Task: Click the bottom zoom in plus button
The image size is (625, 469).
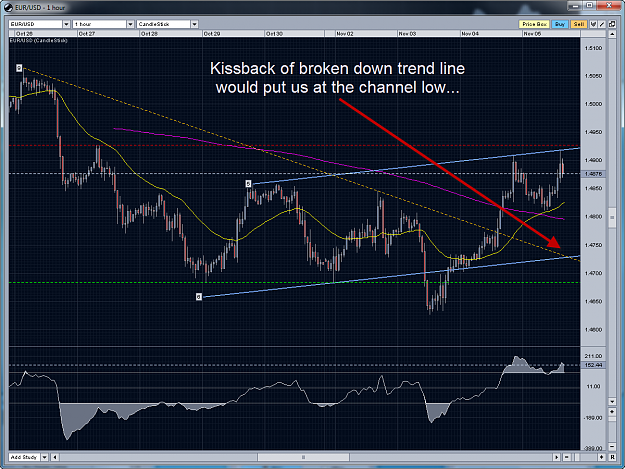Action: [x=601, y=457]
